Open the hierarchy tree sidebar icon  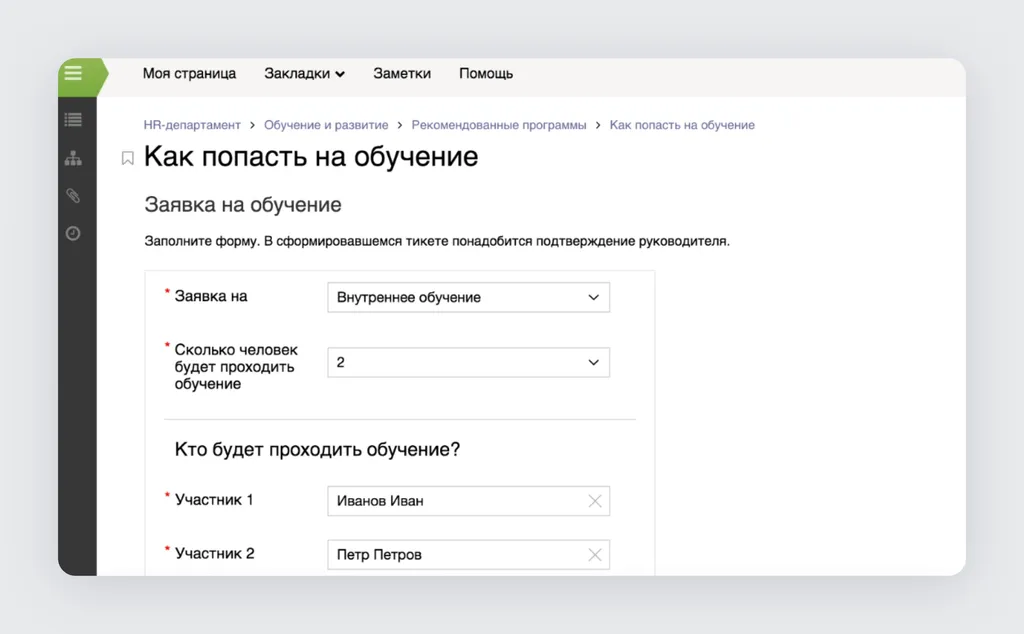[73, 158]
